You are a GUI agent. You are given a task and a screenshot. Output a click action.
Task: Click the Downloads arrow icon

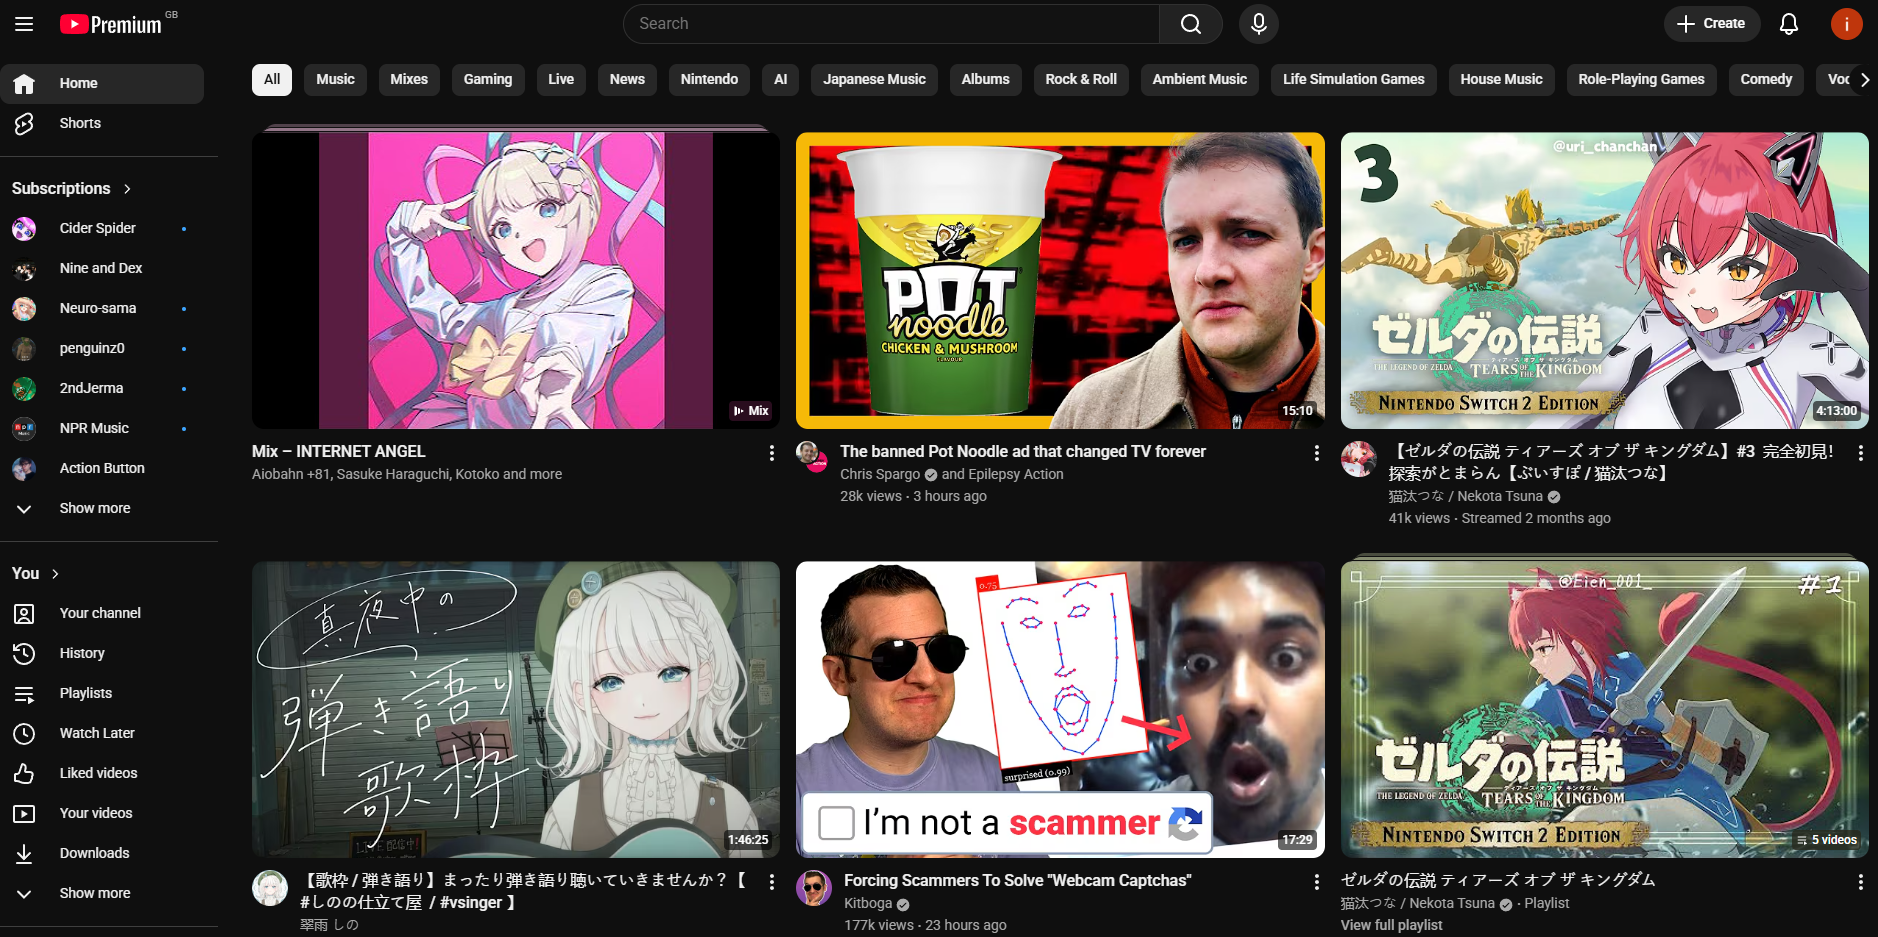pyautogui.click(x=24, y=853)
